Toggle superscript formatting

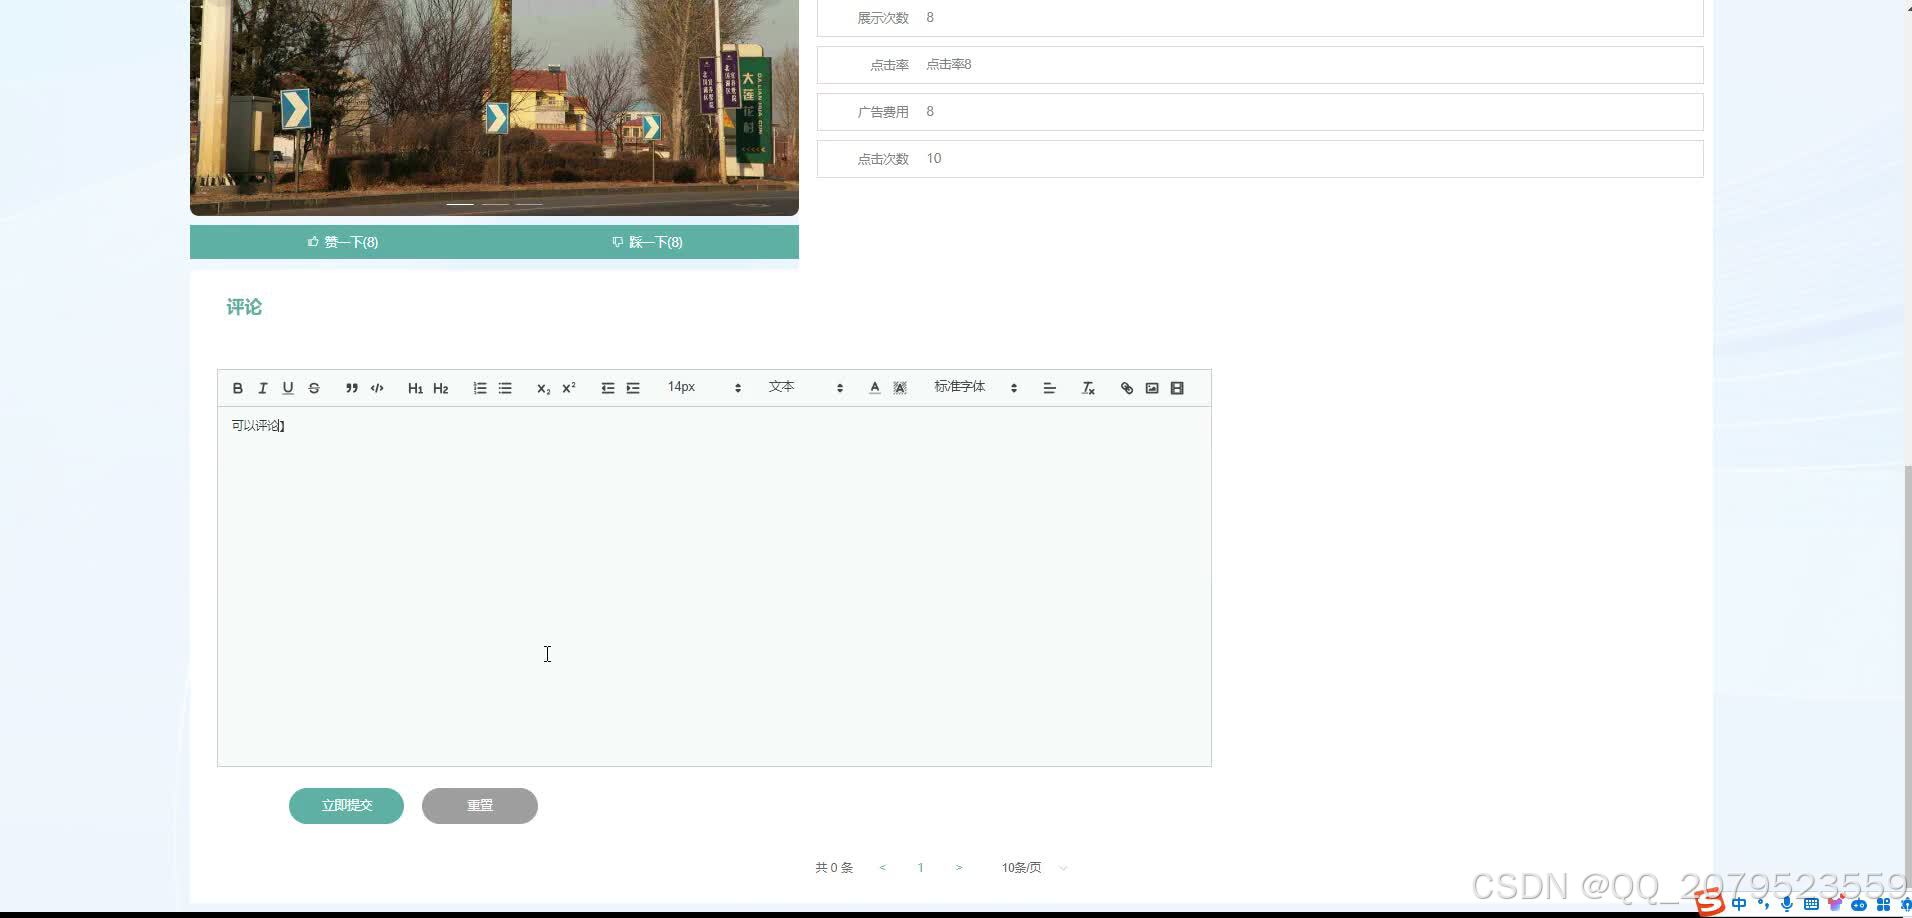pos(568,388)
